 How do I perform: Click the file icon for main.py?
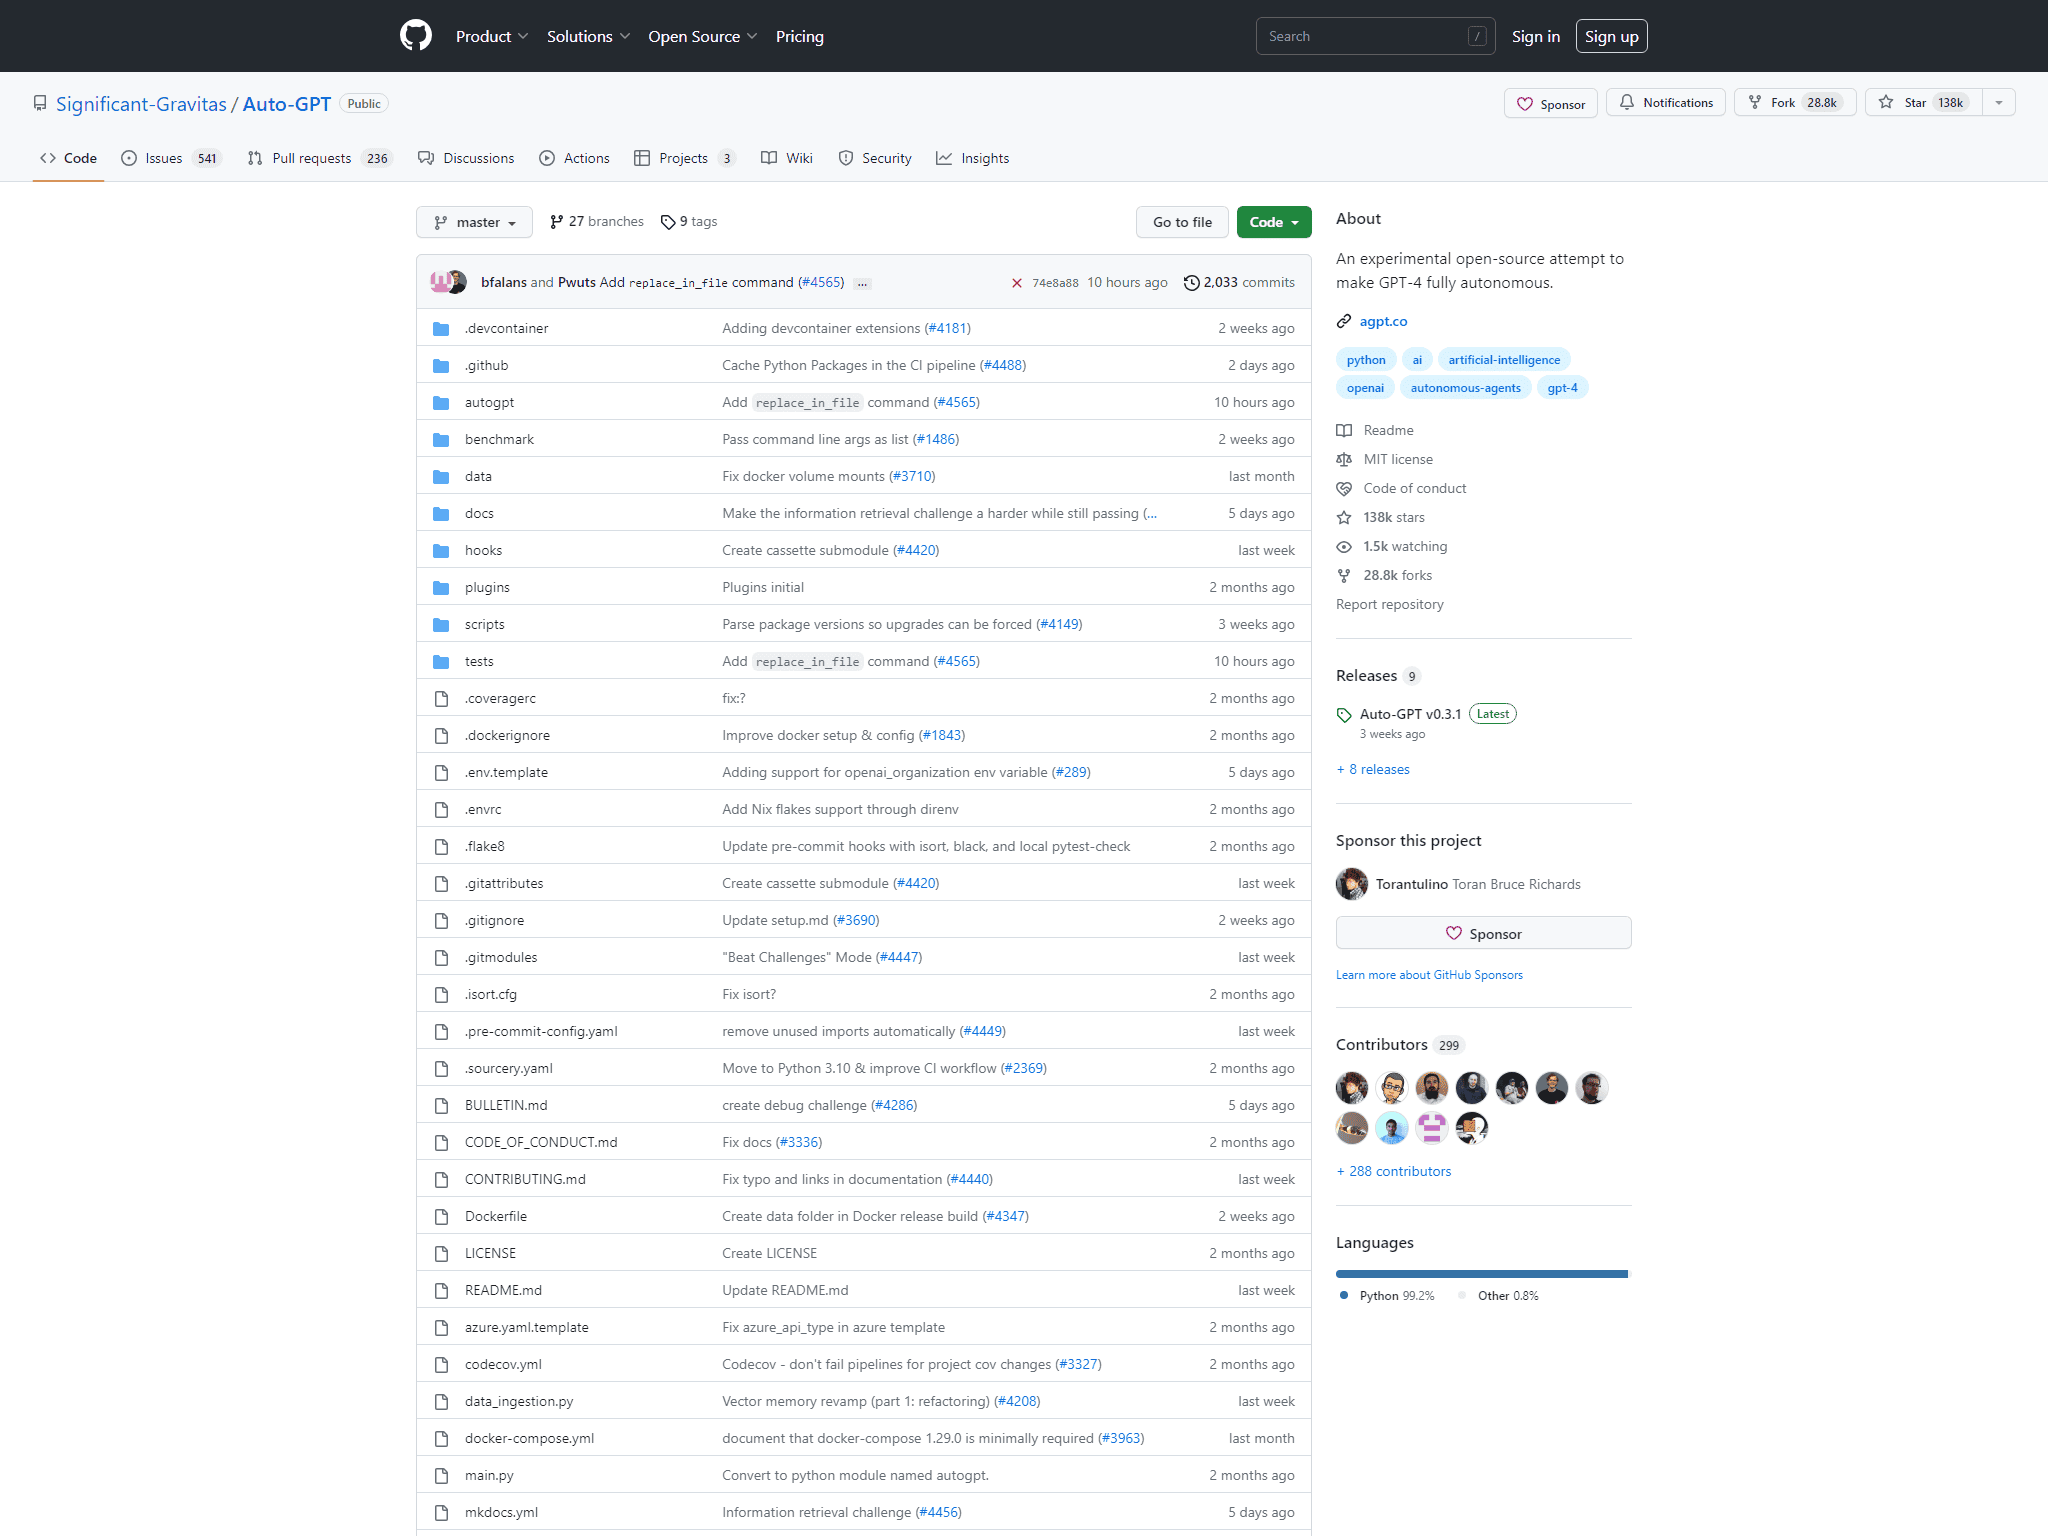(441, 1475)
